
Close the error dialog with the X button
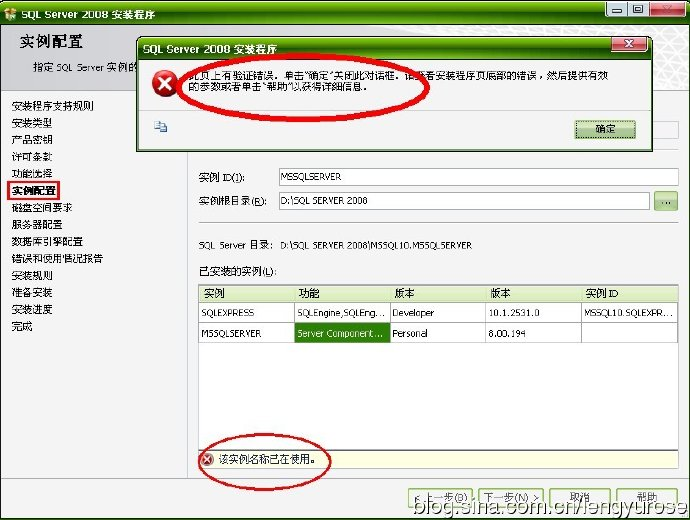tap(629, 44)
